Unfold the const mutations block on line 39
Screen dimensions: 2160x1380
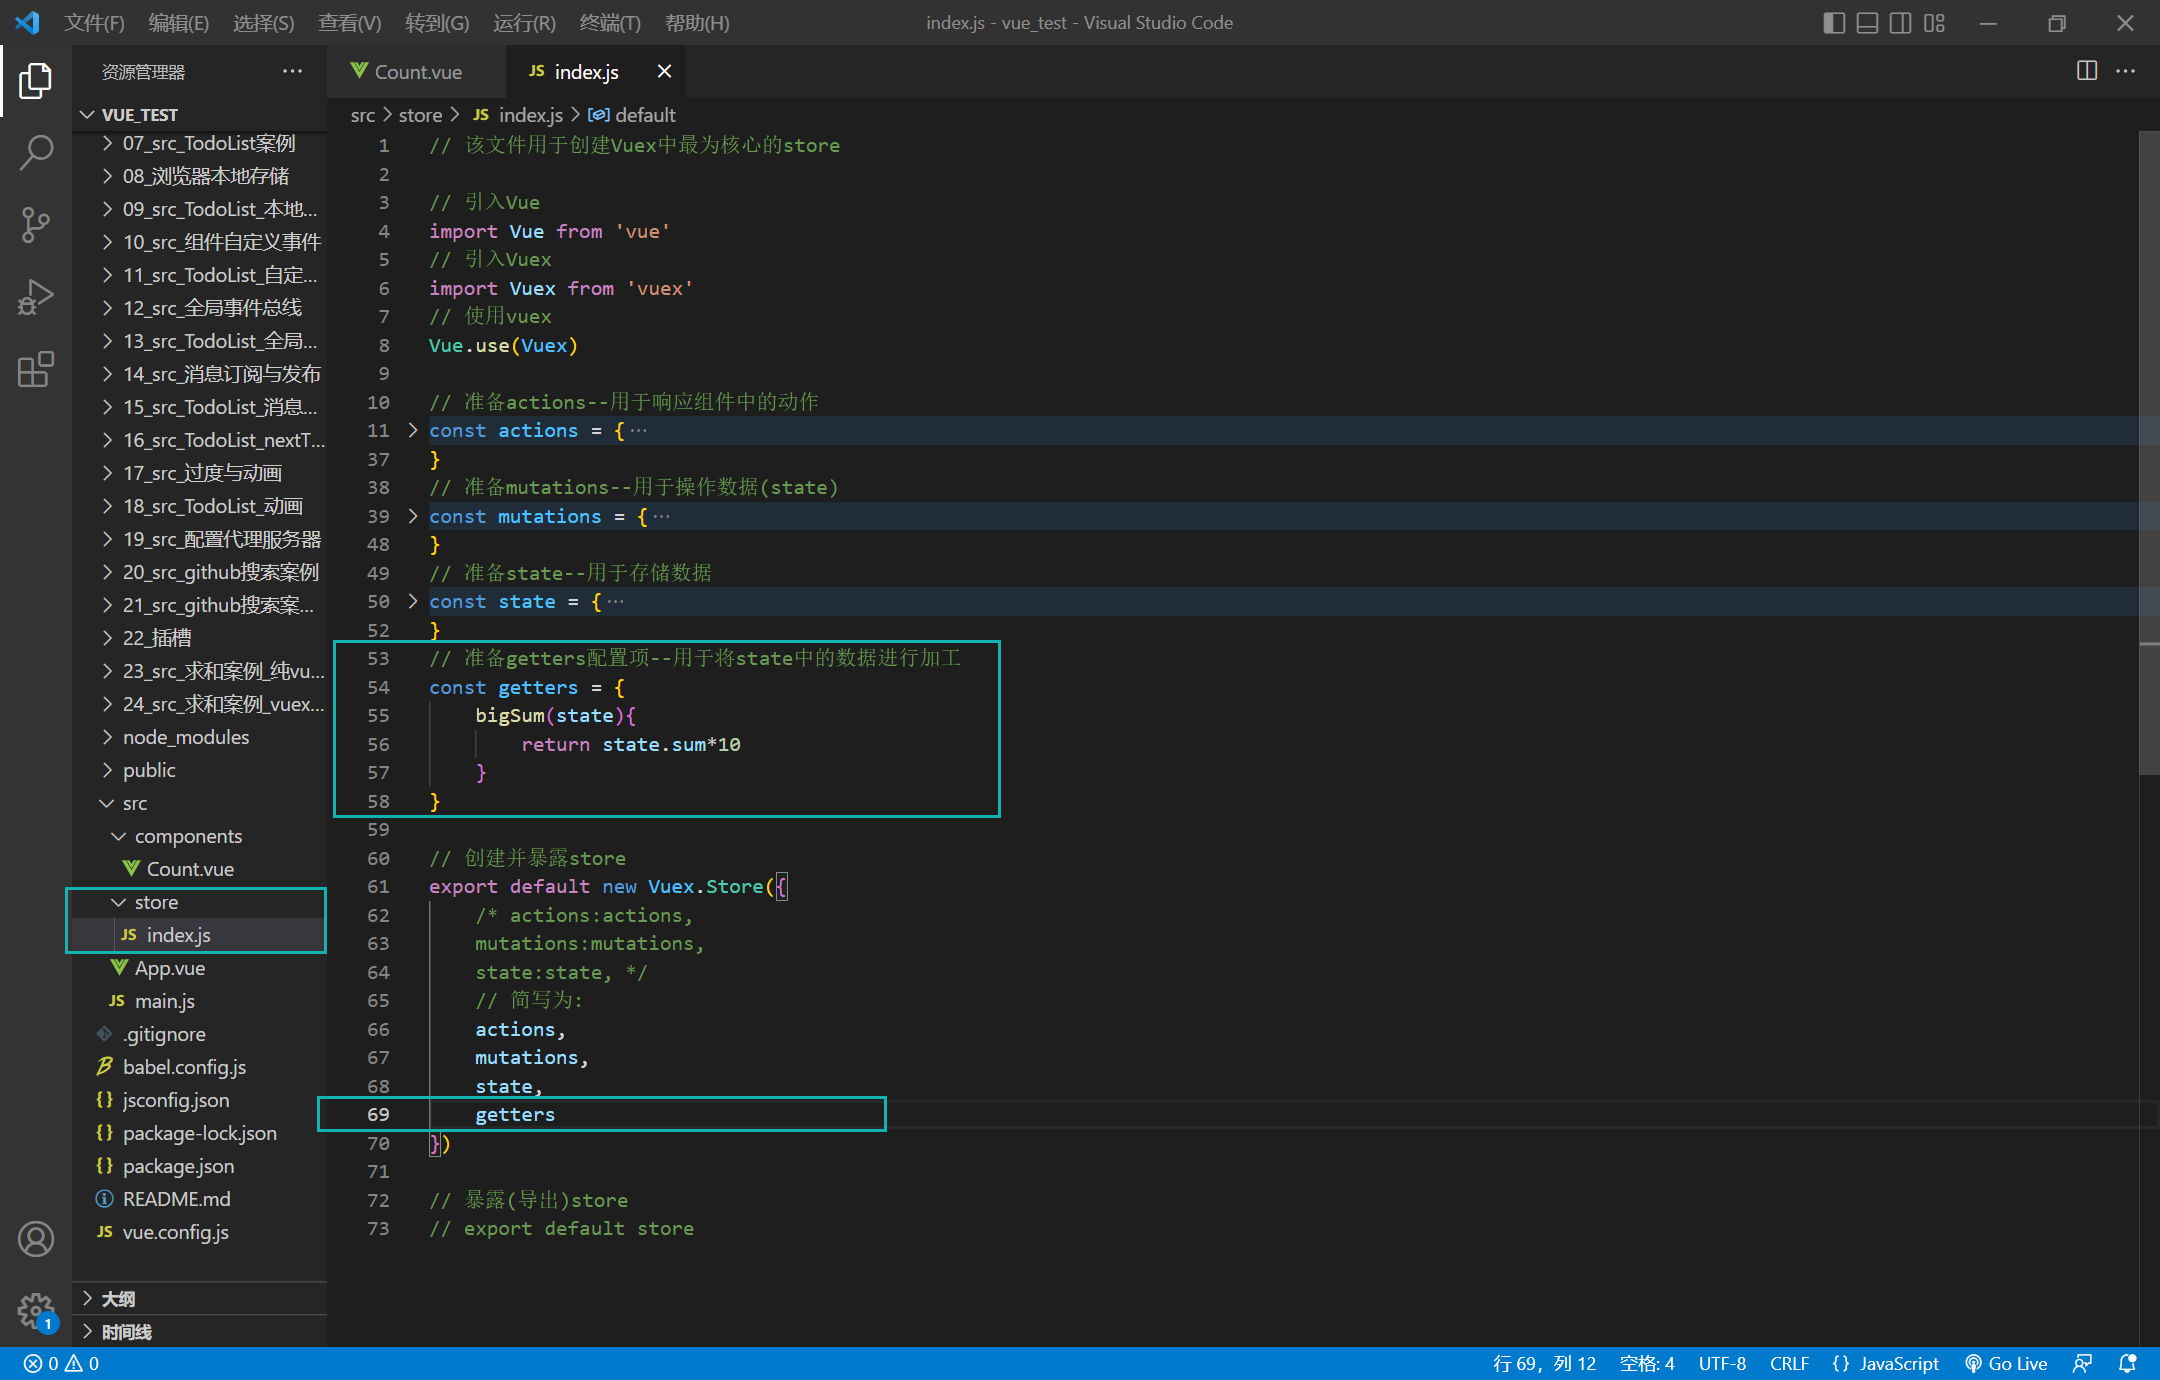tap(412, 516)
